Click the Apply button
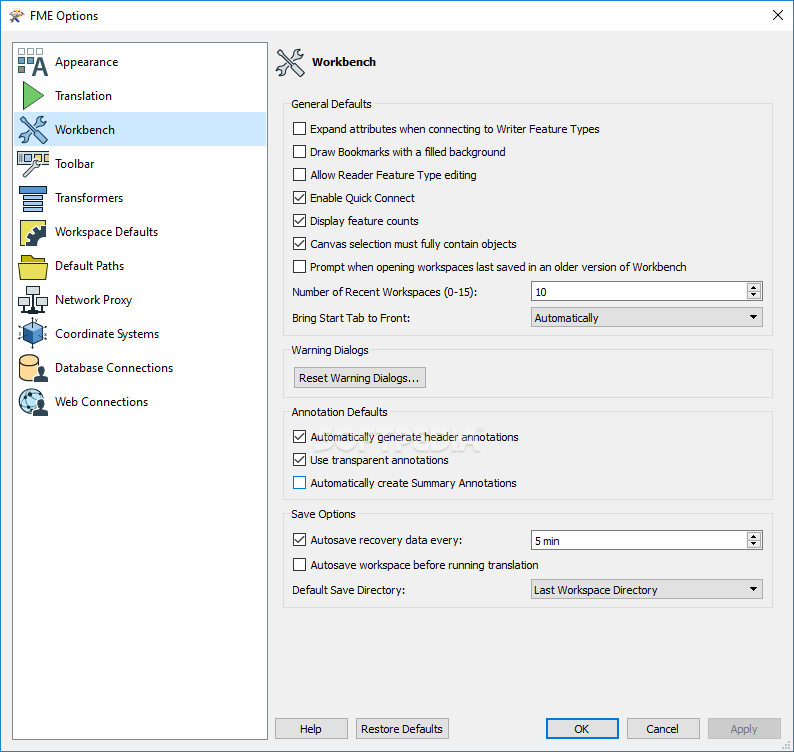Screen dimensions: 794x752 (x=744, y=729)
